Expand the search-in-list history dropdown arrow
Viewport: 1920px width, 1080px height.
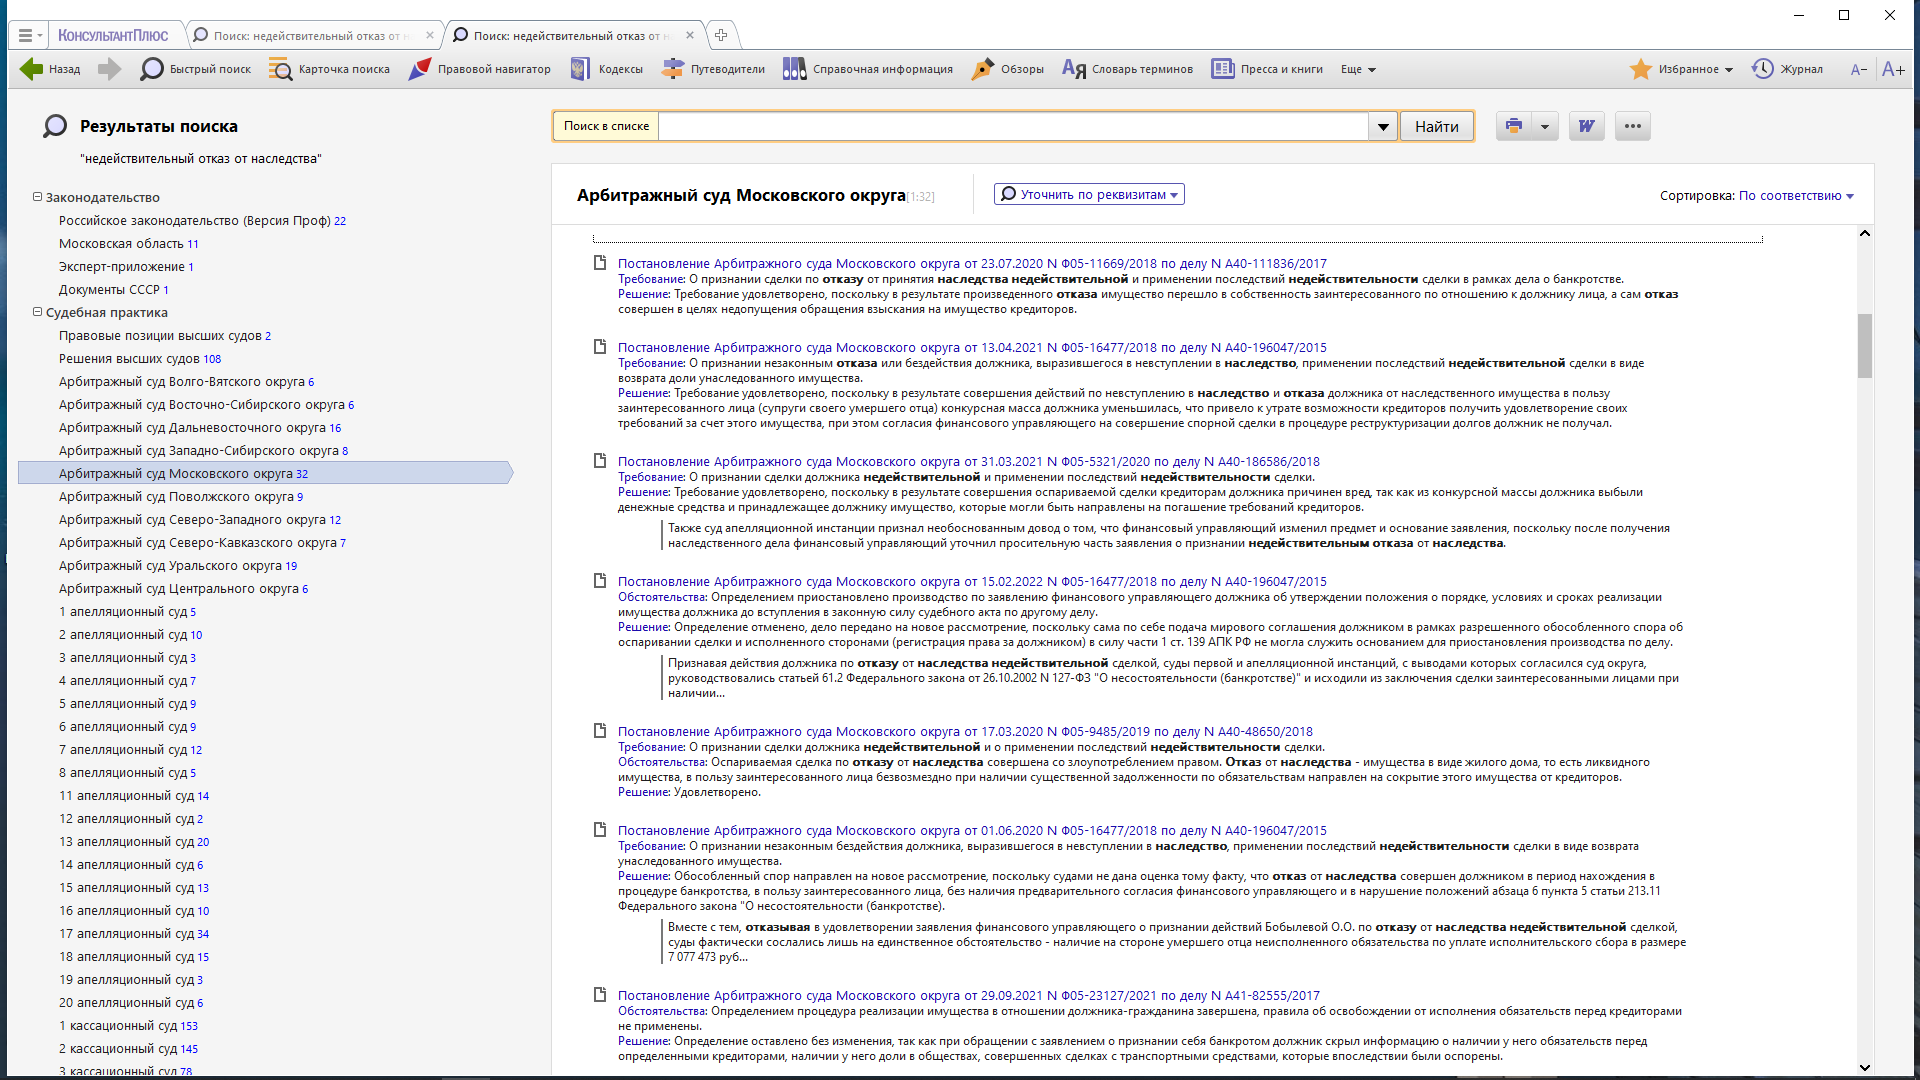tap(1383, 126)
